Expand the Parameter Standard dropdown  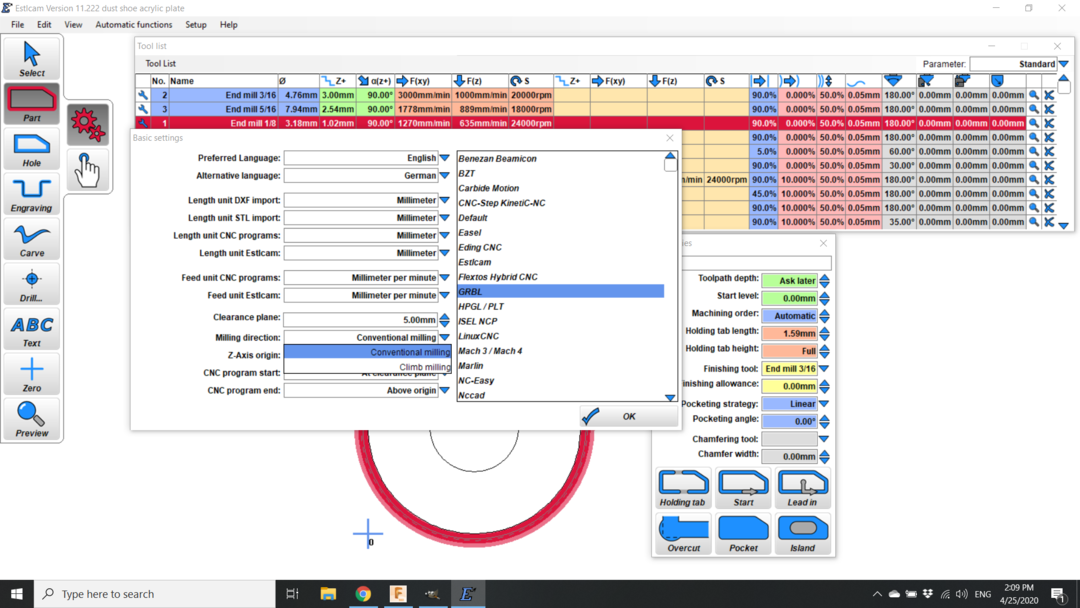[x=1064, y=64]
